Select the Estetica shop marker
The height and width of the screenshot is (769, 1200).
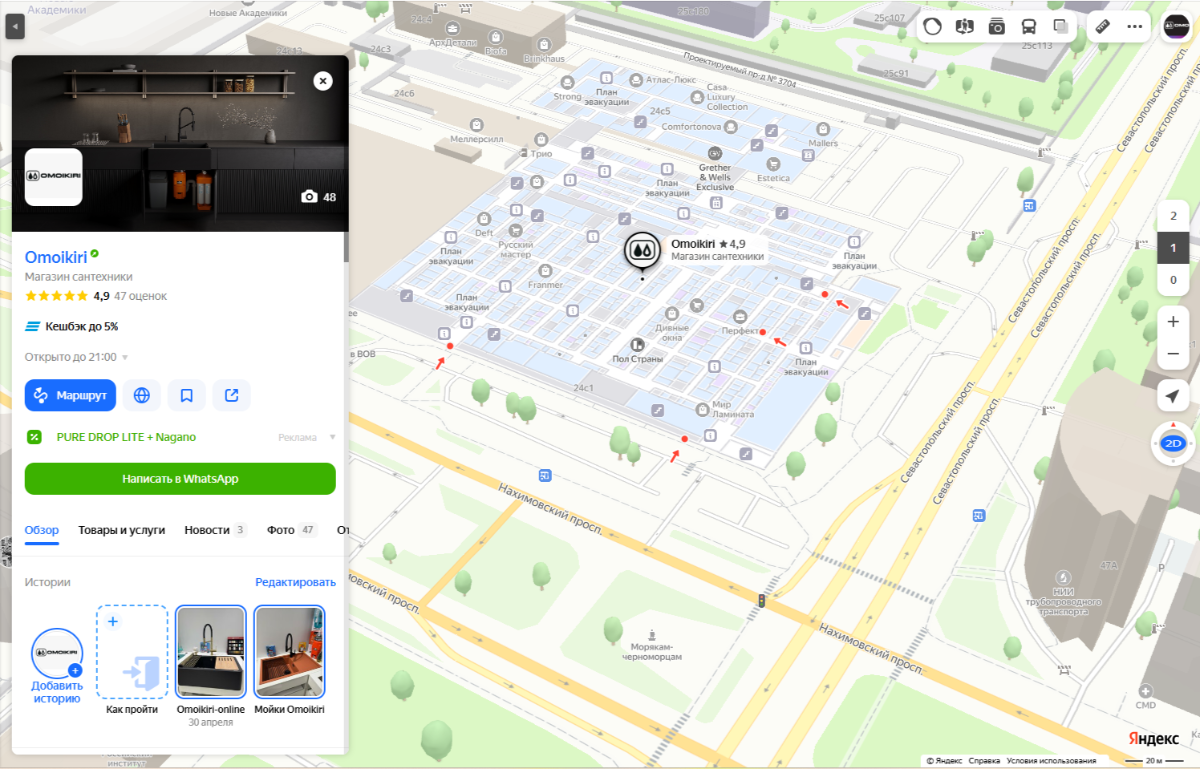pos(773,164)
